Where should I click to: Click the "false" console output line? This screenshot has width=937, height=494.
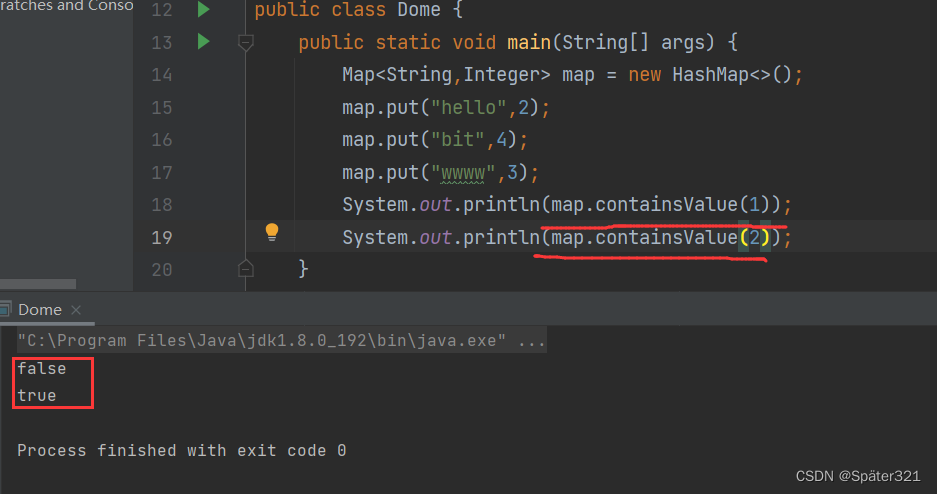point(42,368)
